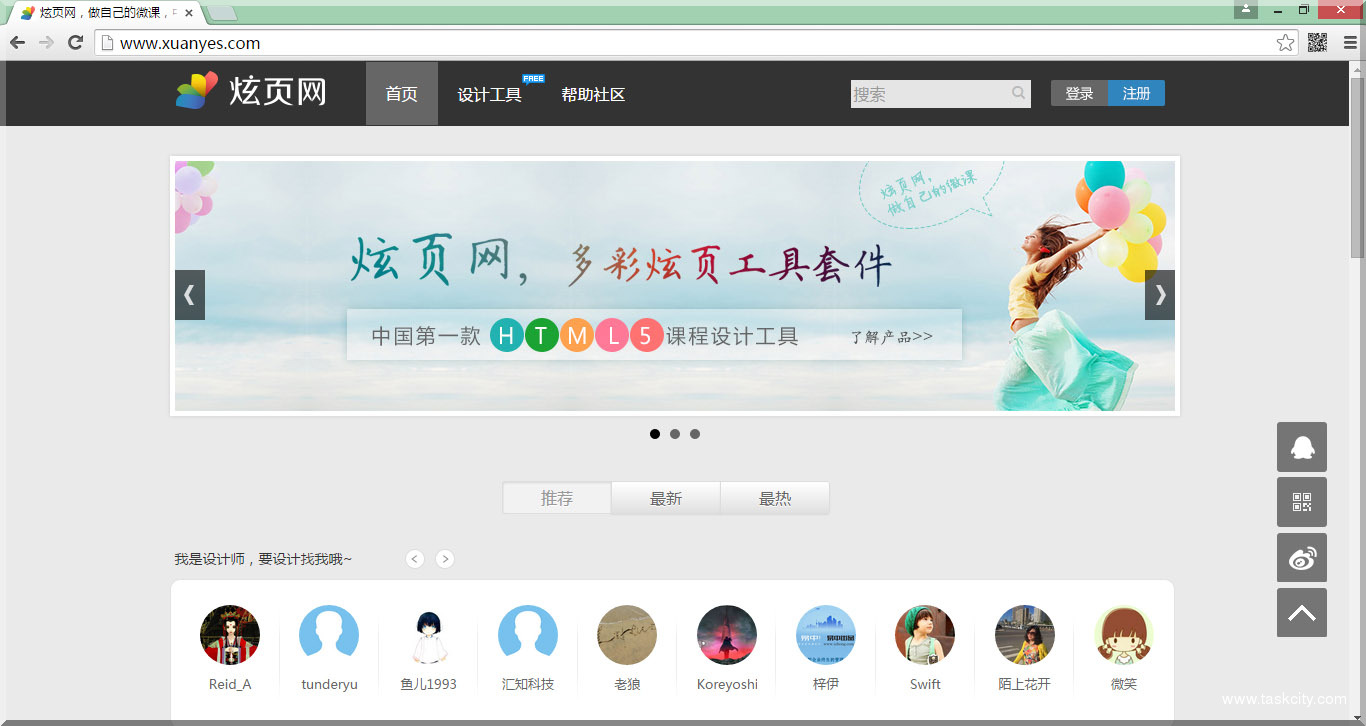Select the first carousel dot indicator
The image size is (1366, 726).
(x=655, y=434)
